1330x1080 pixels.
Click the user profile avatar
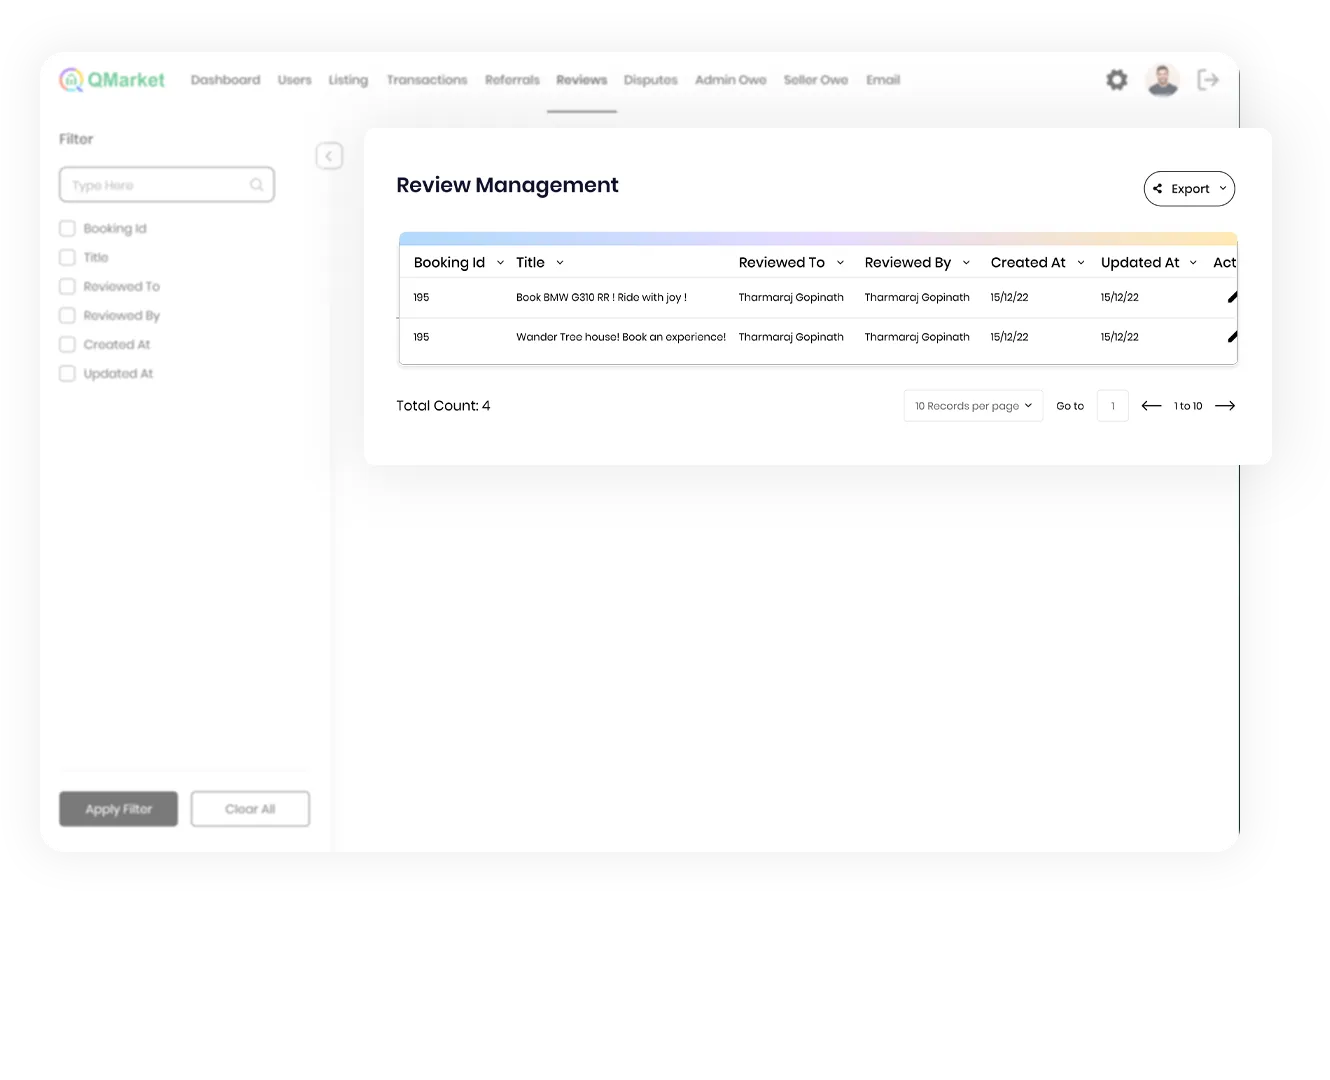coord(1162,80)
